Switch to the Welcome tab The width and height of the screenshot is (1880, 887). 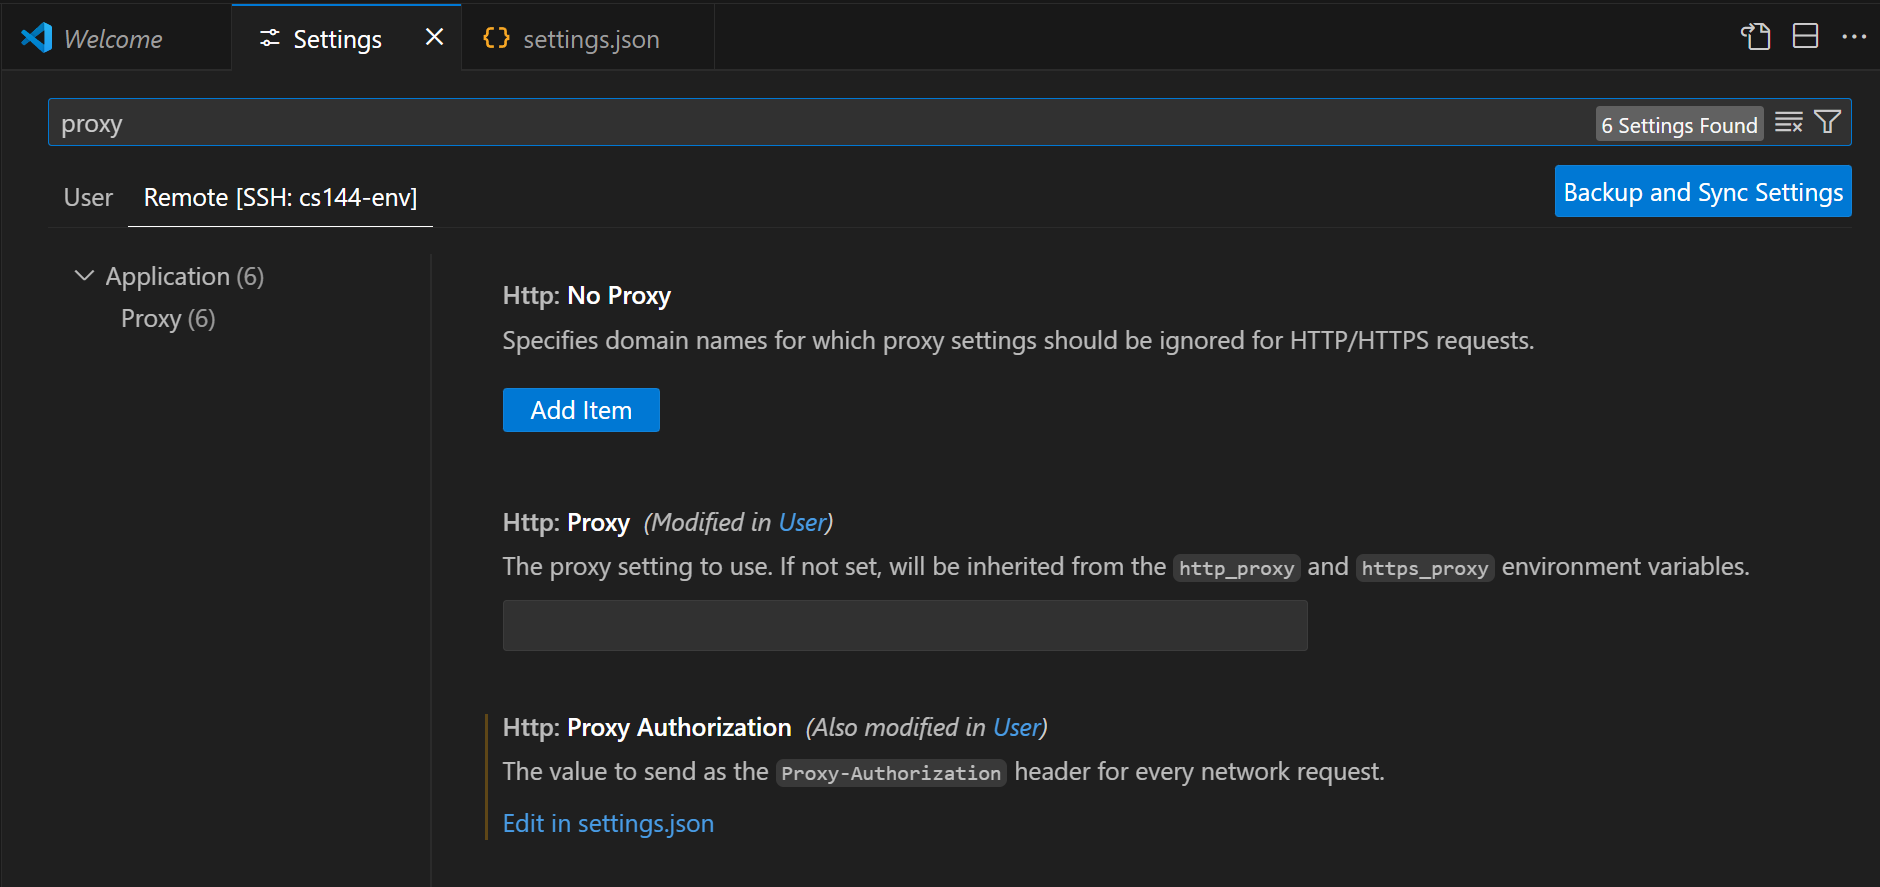click(113, 39)
